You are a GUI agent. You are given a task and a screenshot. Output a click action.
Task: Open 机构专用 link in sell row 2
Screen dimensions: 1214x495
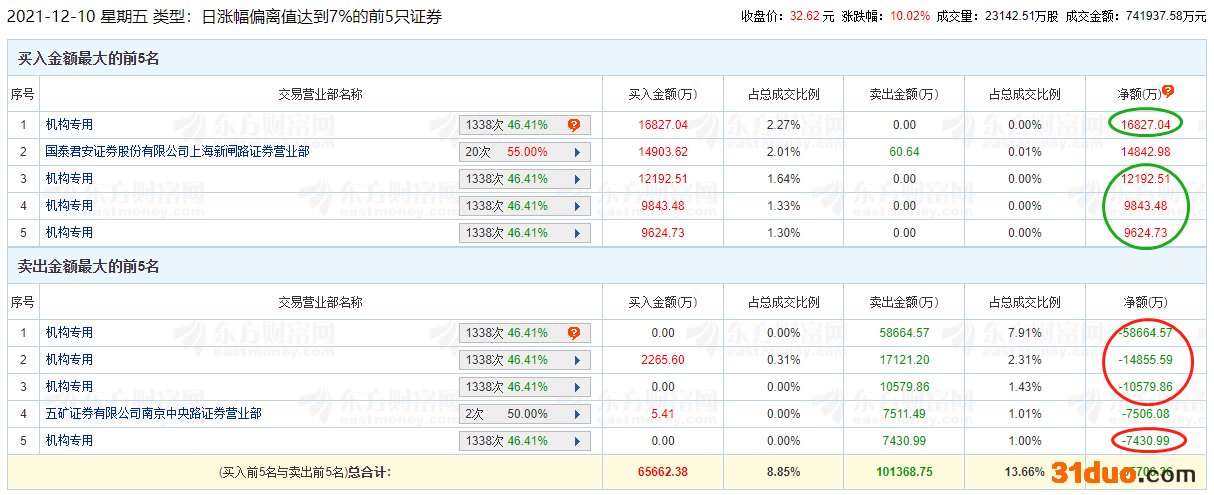(69, 360)
